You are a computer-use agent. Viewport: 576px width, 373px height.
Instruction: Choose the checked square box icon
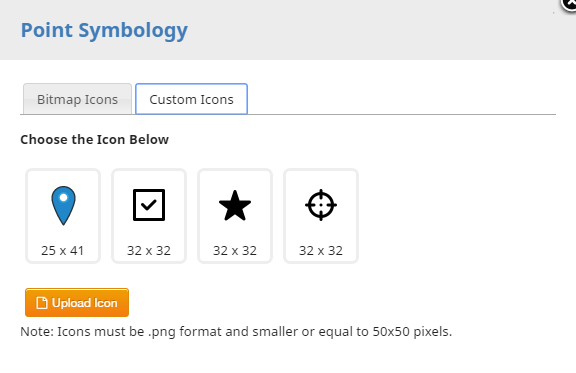[x=149, y=205]
